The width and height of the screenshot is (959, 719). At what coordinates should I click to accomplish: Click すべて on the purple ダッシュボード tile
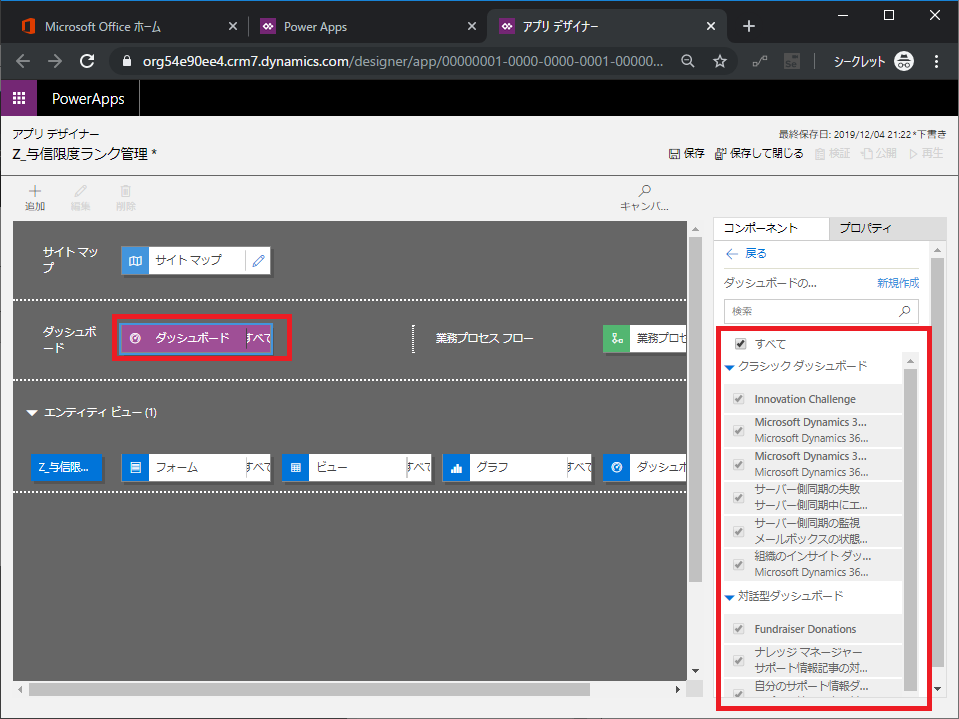(259, 338)
